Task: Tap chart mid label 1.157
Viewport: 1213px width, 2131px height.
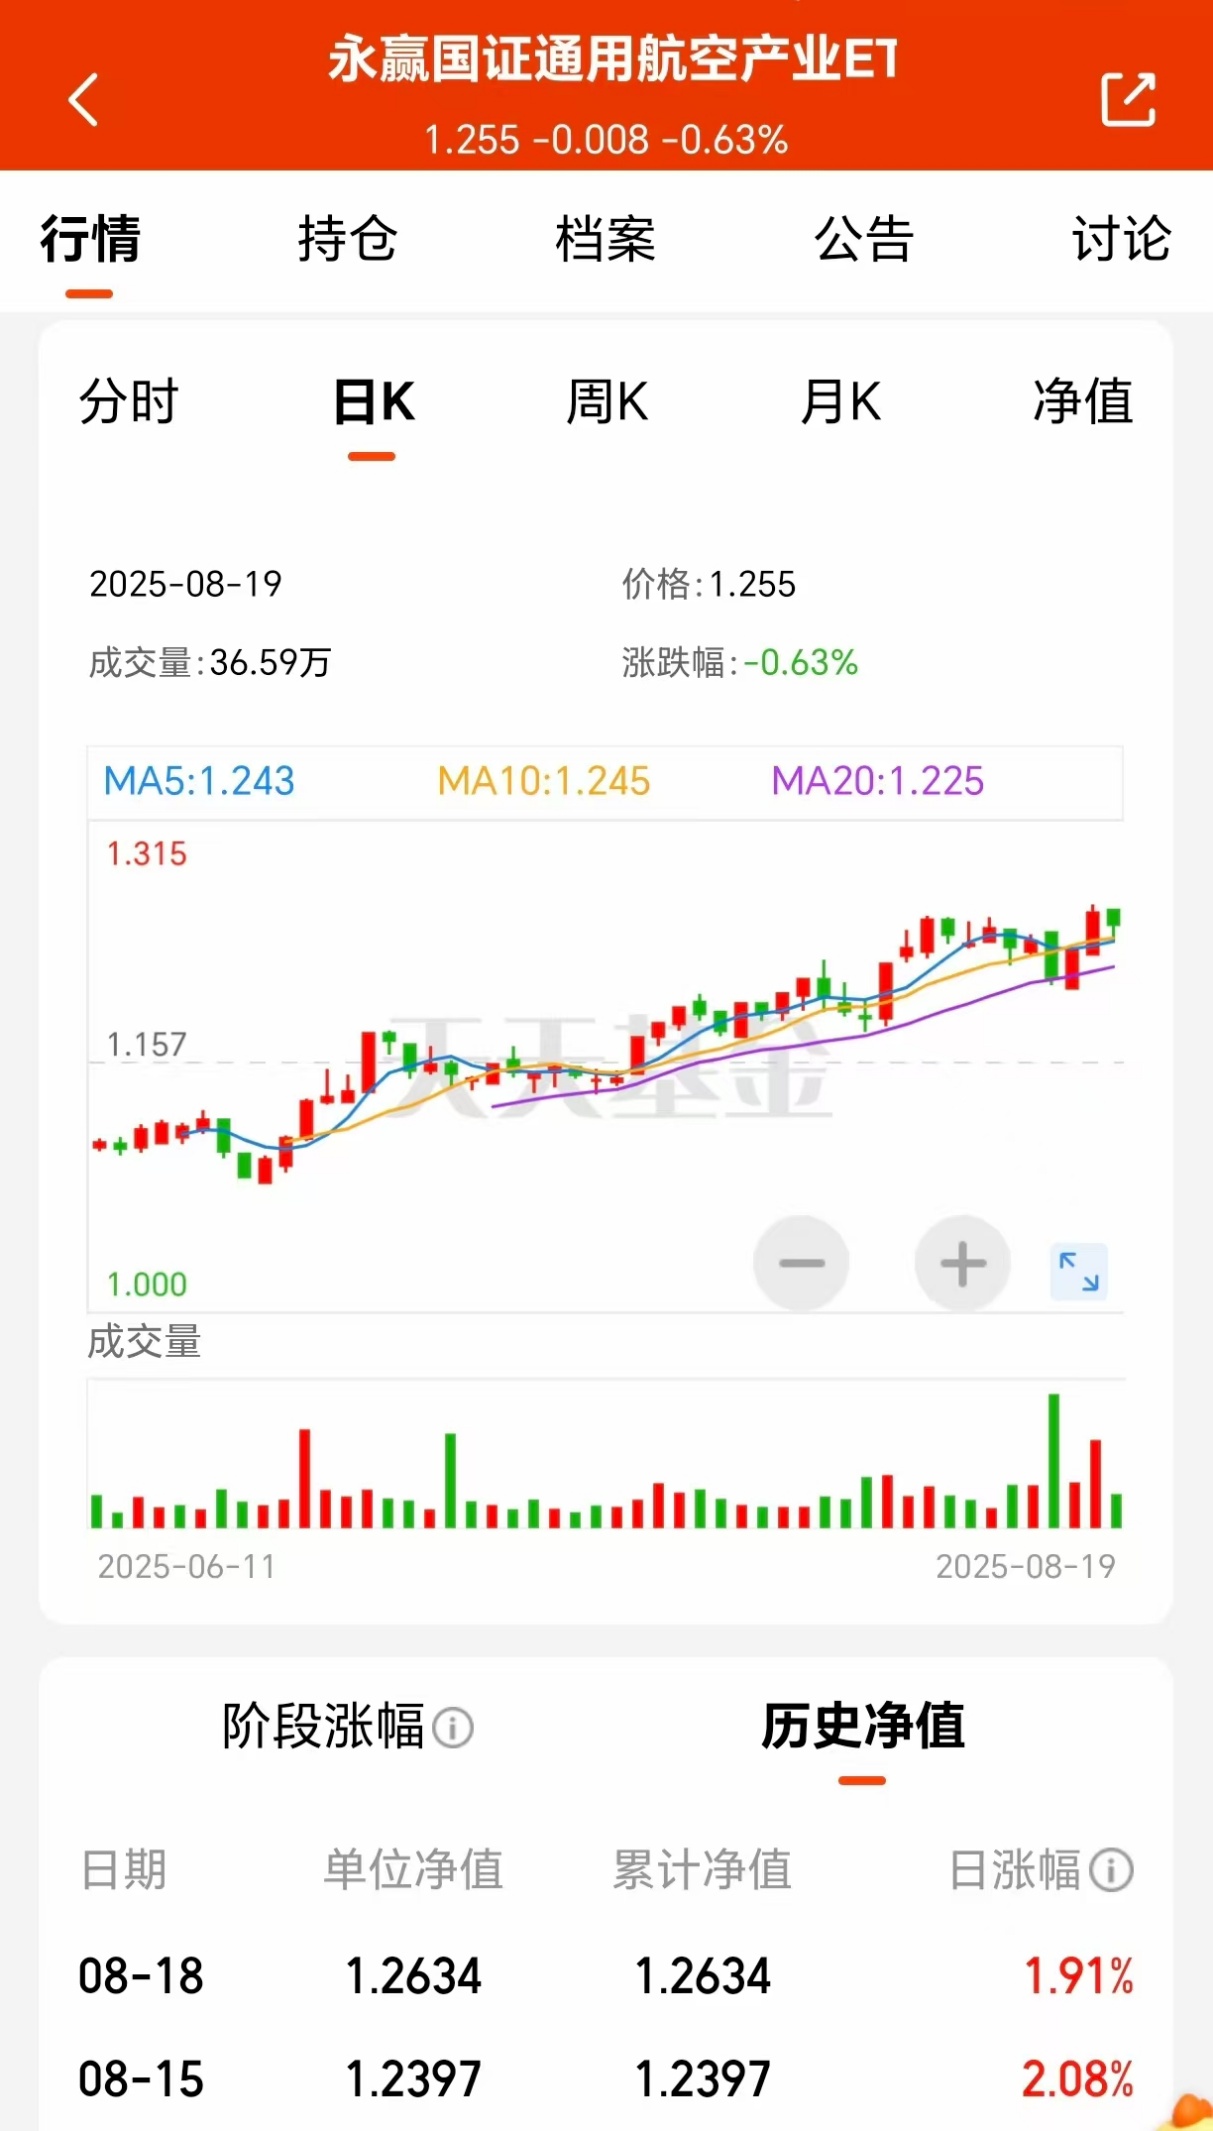Action: click(x=147, y=1045)
